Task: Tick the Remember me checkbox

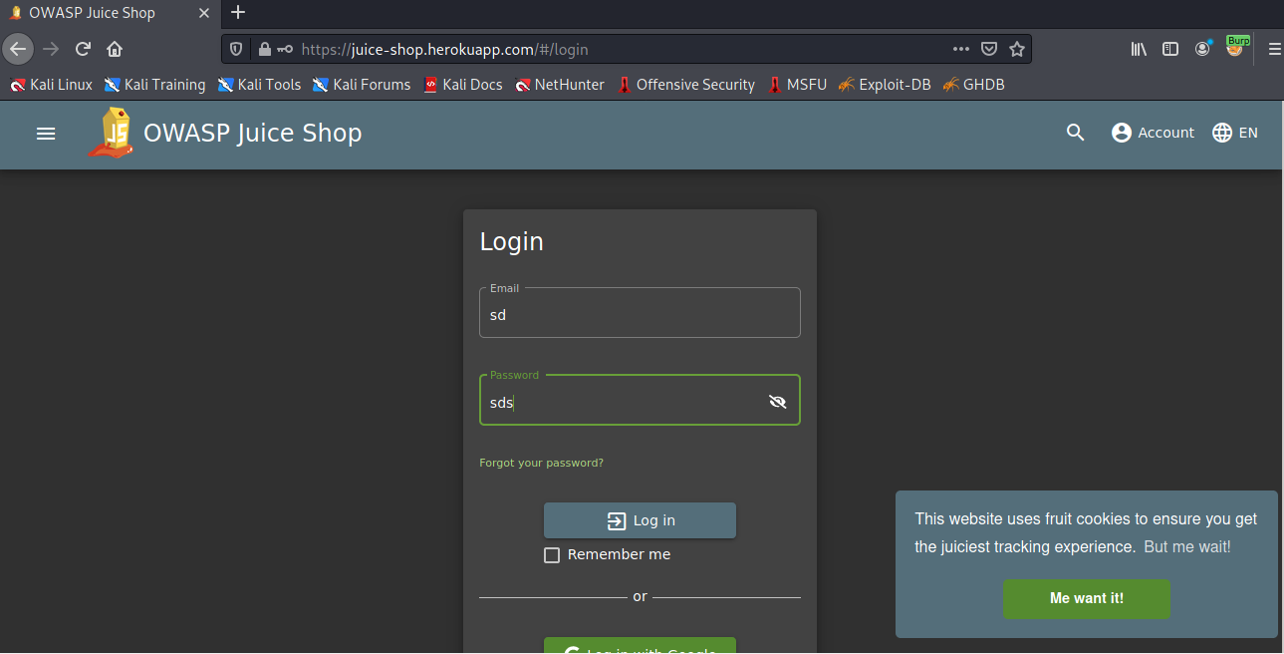Action: click(x=552, y=555)
